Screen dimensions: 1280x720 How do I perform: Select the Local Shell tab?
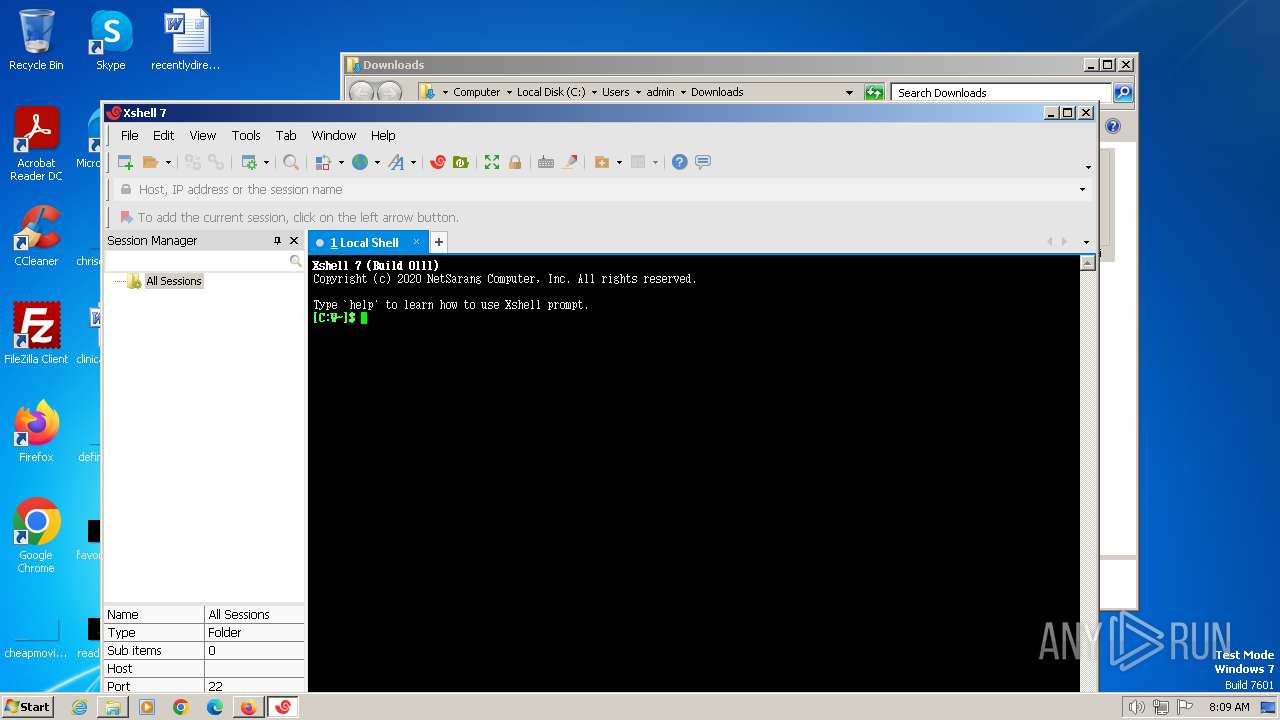(364, 242)
